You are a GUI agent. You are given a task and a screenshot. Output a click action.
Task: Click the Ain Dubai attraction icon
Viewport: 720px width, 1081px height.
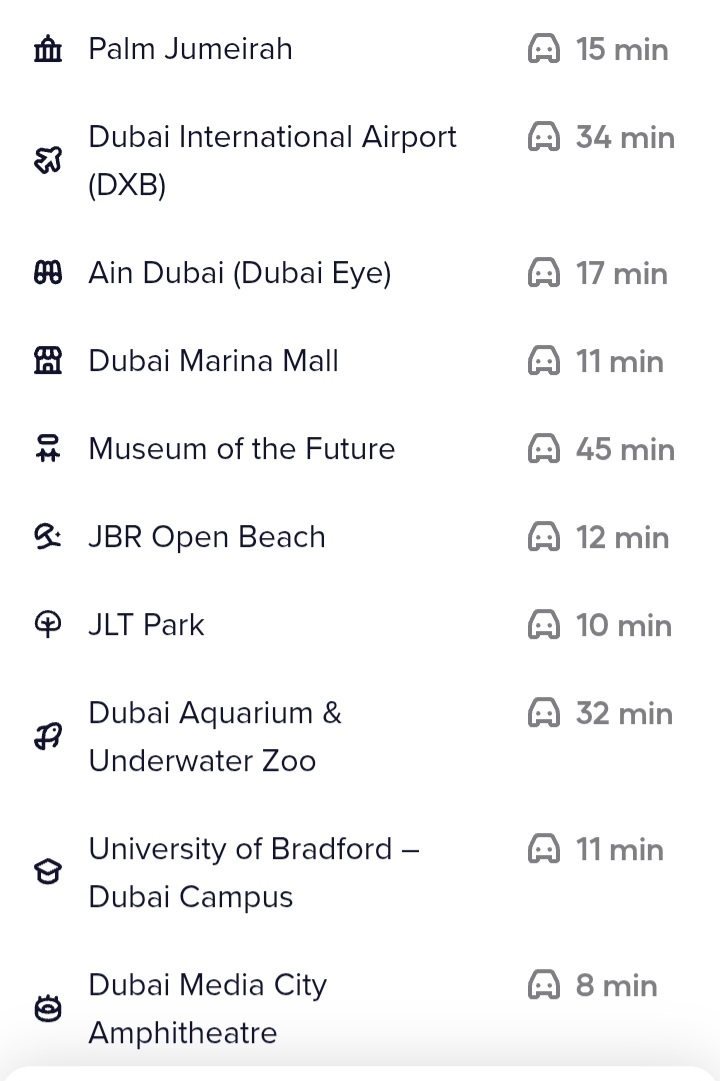point(47,273)
